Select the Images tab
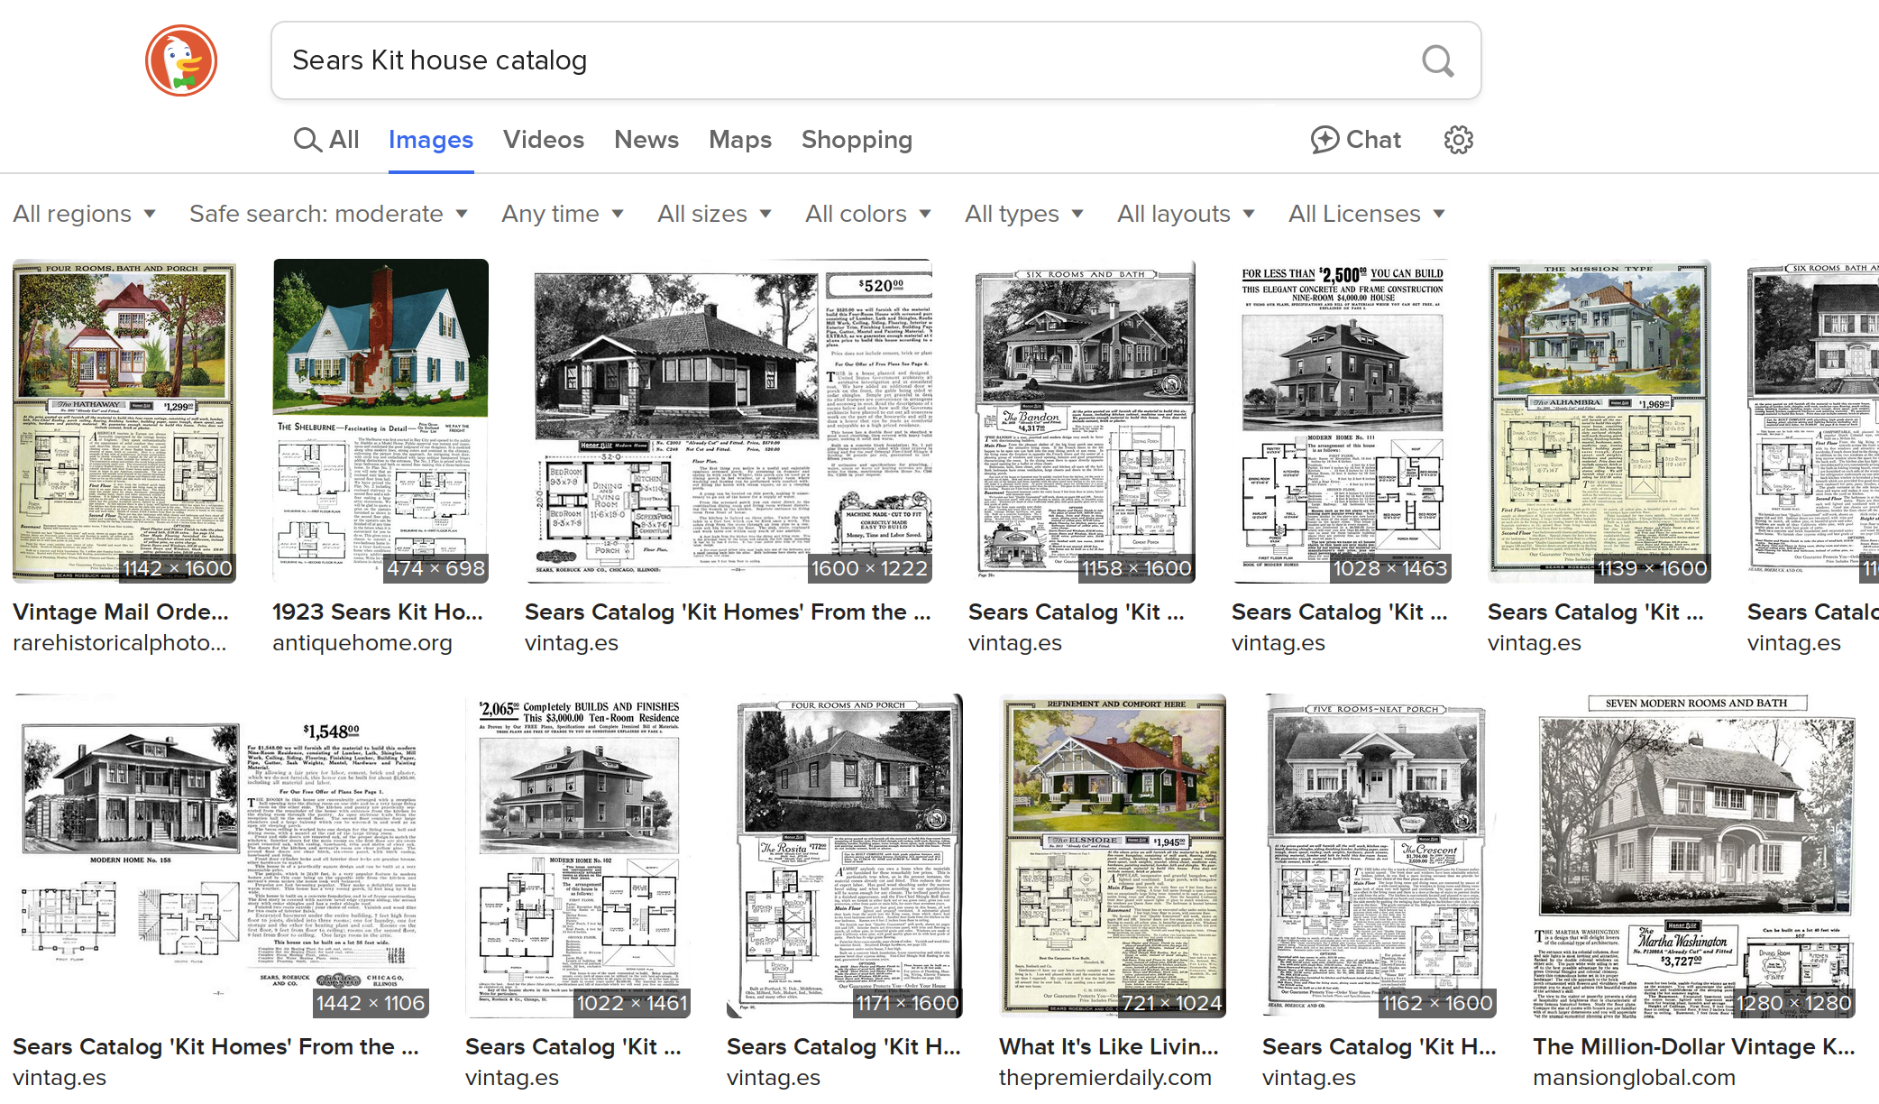The height and width of the screenshot is (1104, 1879). [431, 140]
